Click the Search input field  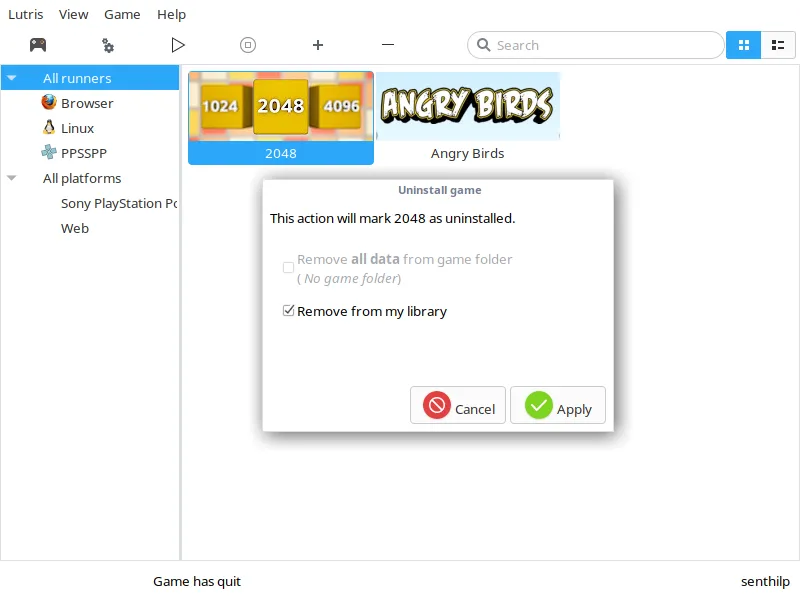tap(600, 45)
